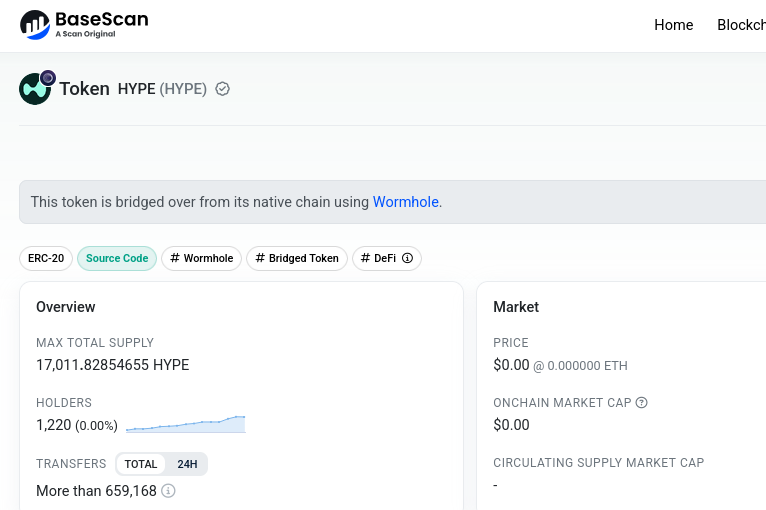766x510 pixels.
Task: Click the Onchain Market Cap help icon
Action: (x=642, y=403)
